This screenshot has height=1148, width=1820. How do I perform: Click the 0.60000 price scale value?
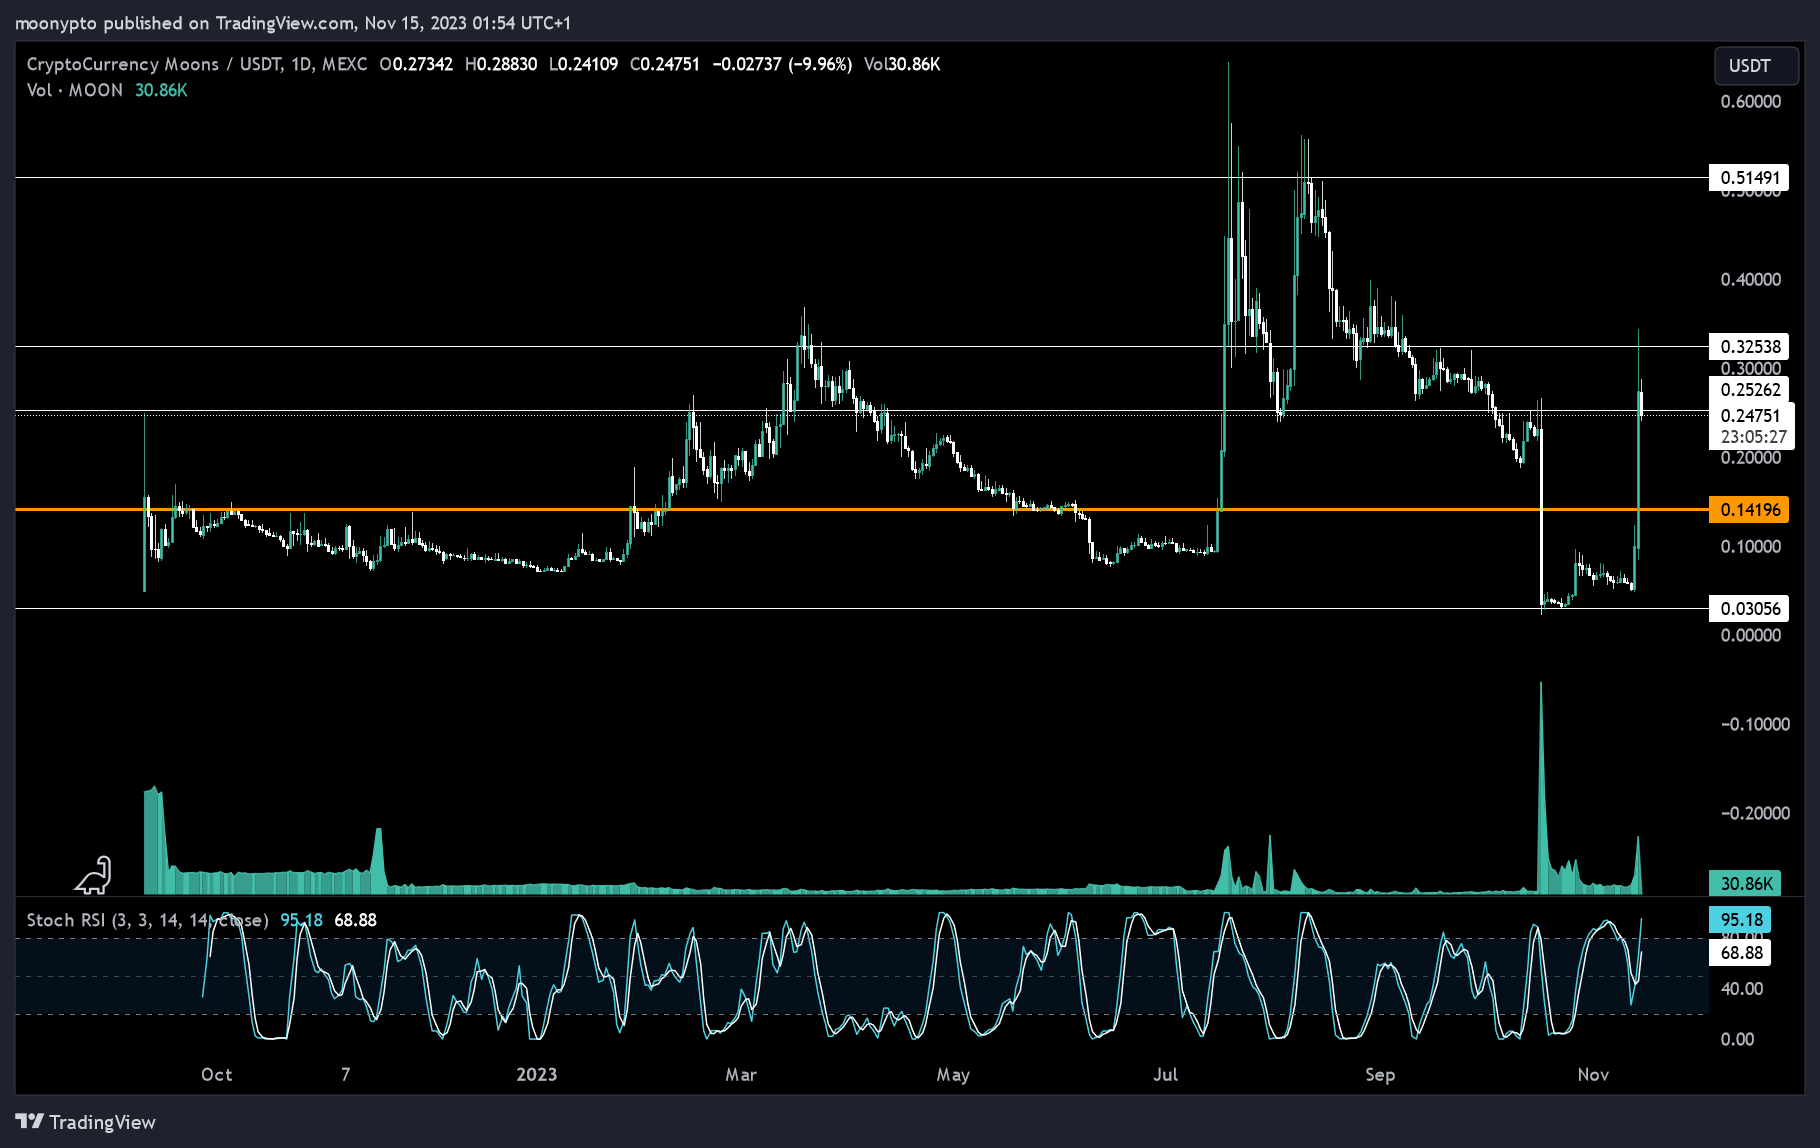click(1751, 102)
